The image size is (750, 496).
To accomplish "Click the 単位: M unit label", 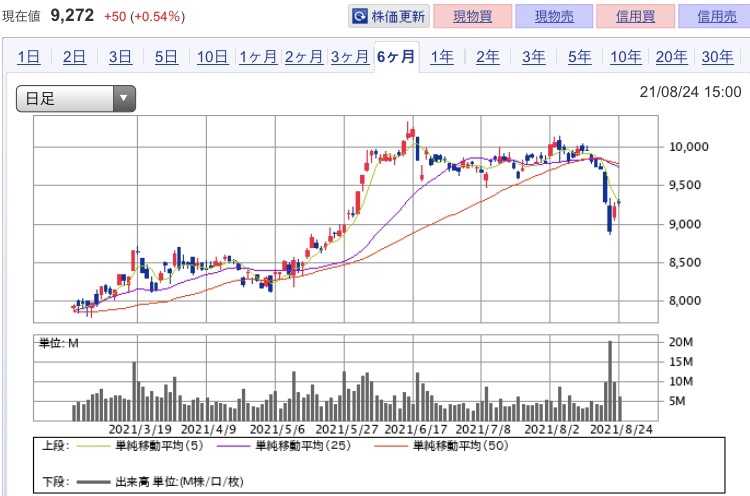I will tap(58, 343).
